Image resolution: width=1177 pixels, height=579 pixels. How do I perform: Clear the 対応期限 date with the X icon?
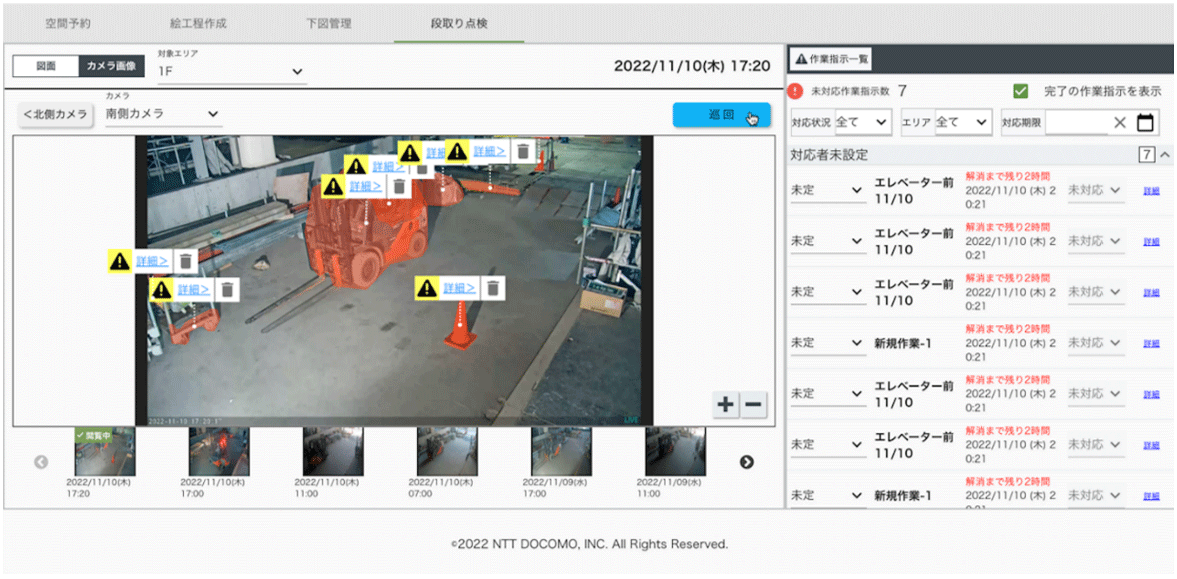click(x=1119, y=122)
